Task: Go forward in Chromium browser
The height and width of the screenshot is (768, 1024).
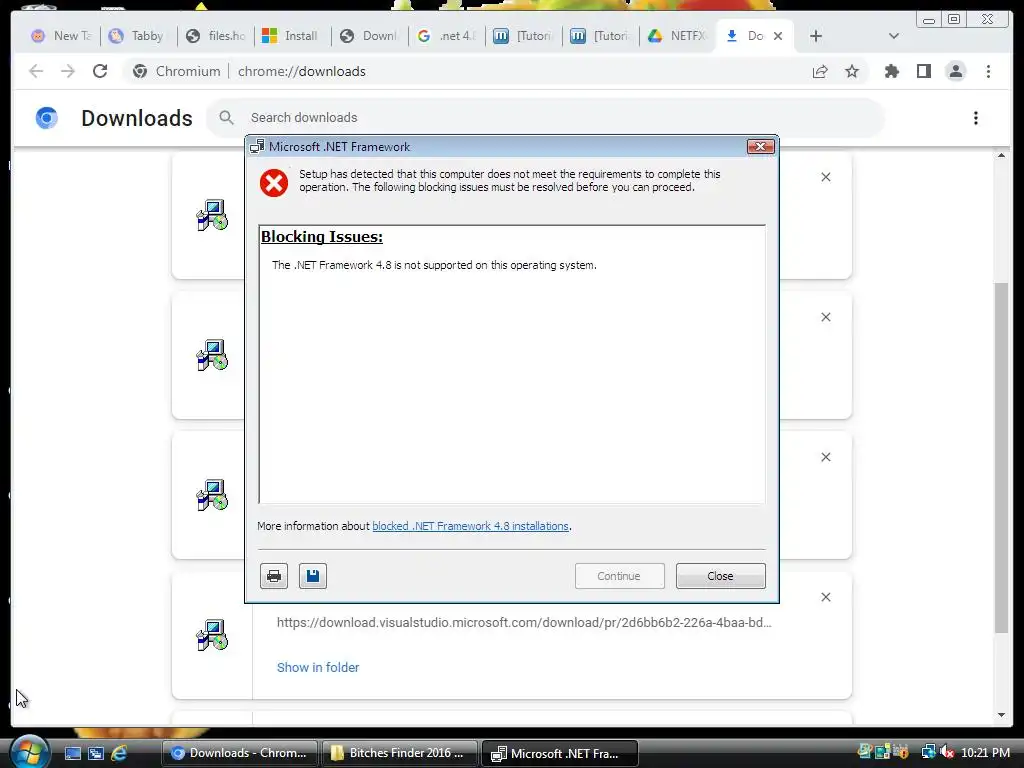Action: 68,71
